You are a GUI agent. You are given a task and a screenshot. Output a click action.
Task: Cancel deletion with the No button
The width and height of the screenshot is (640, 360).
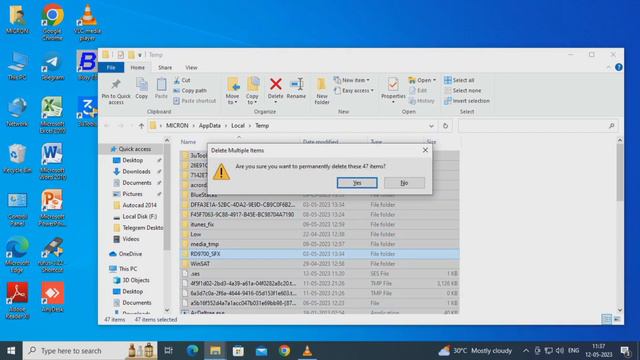[x=404, y=183]
